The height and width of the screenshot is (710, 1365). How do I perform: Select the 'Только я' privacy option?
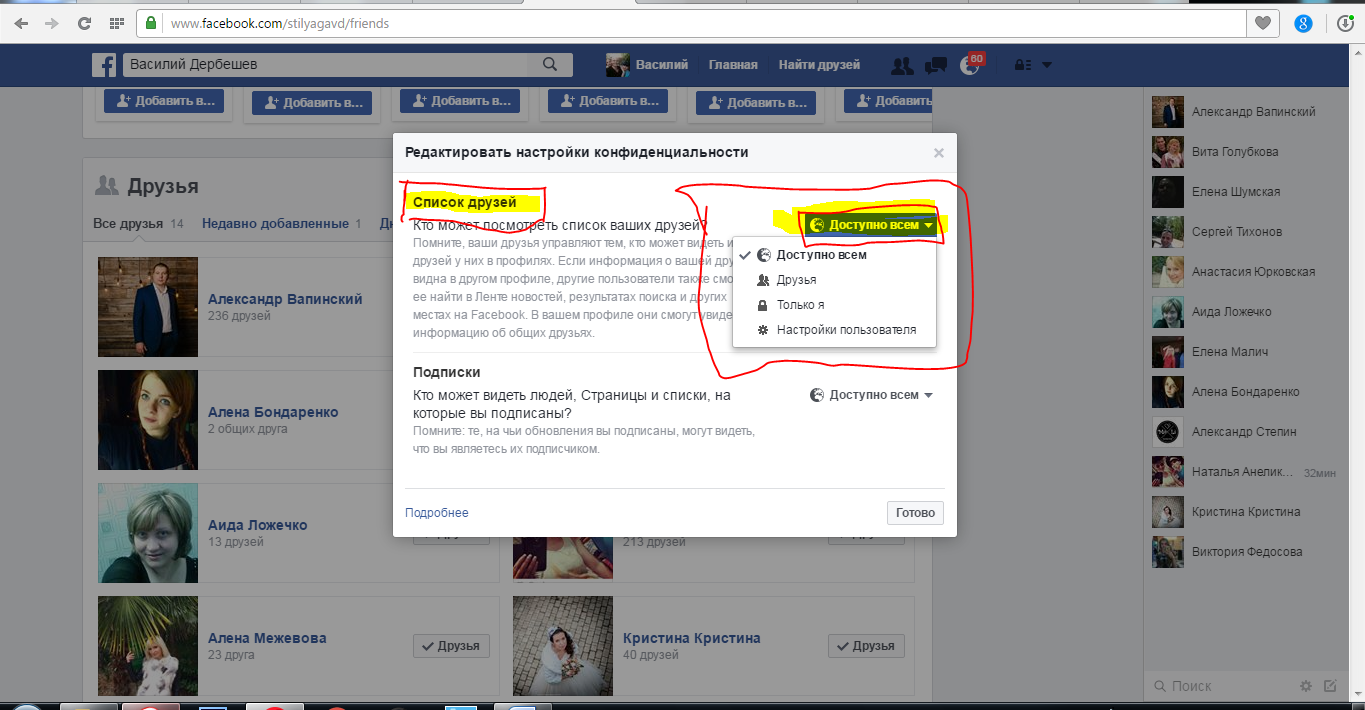click(x=800, y=305)
